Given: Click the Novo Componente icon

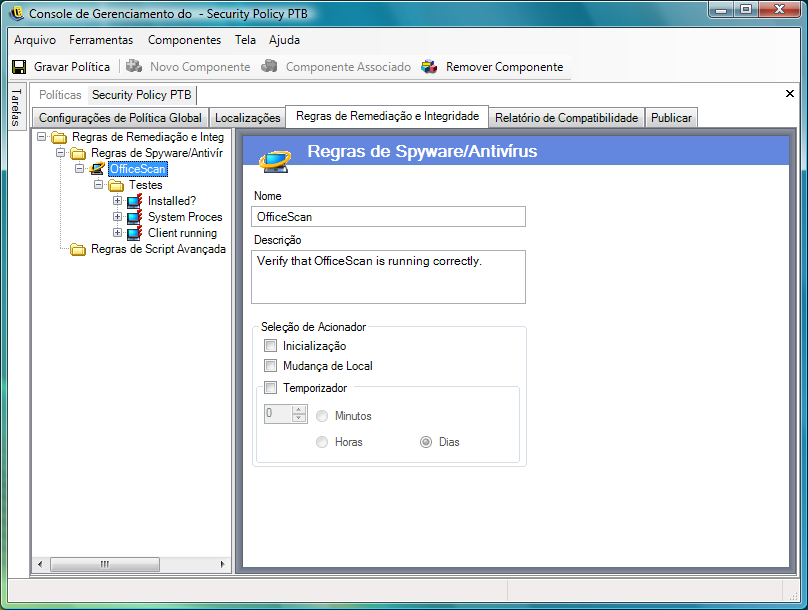Looking at the screenshot, I should 134,66.
